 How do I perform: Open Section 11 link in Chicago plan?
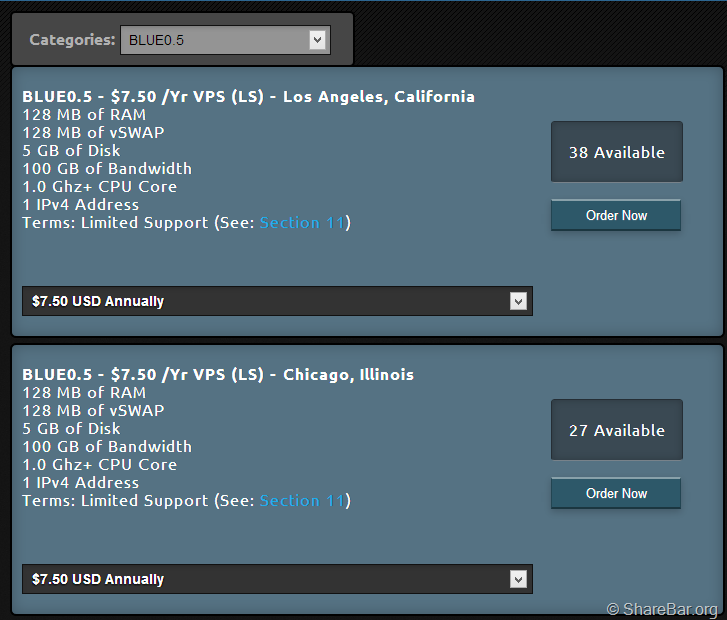[x=302, y=501]
